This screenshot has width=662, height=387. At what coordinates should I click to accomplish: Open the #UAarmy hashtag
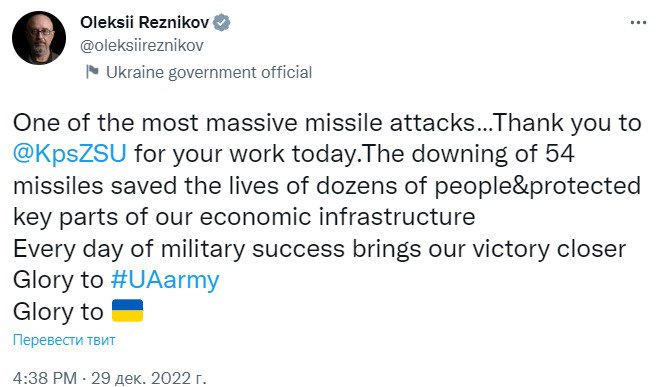[165, 280]
